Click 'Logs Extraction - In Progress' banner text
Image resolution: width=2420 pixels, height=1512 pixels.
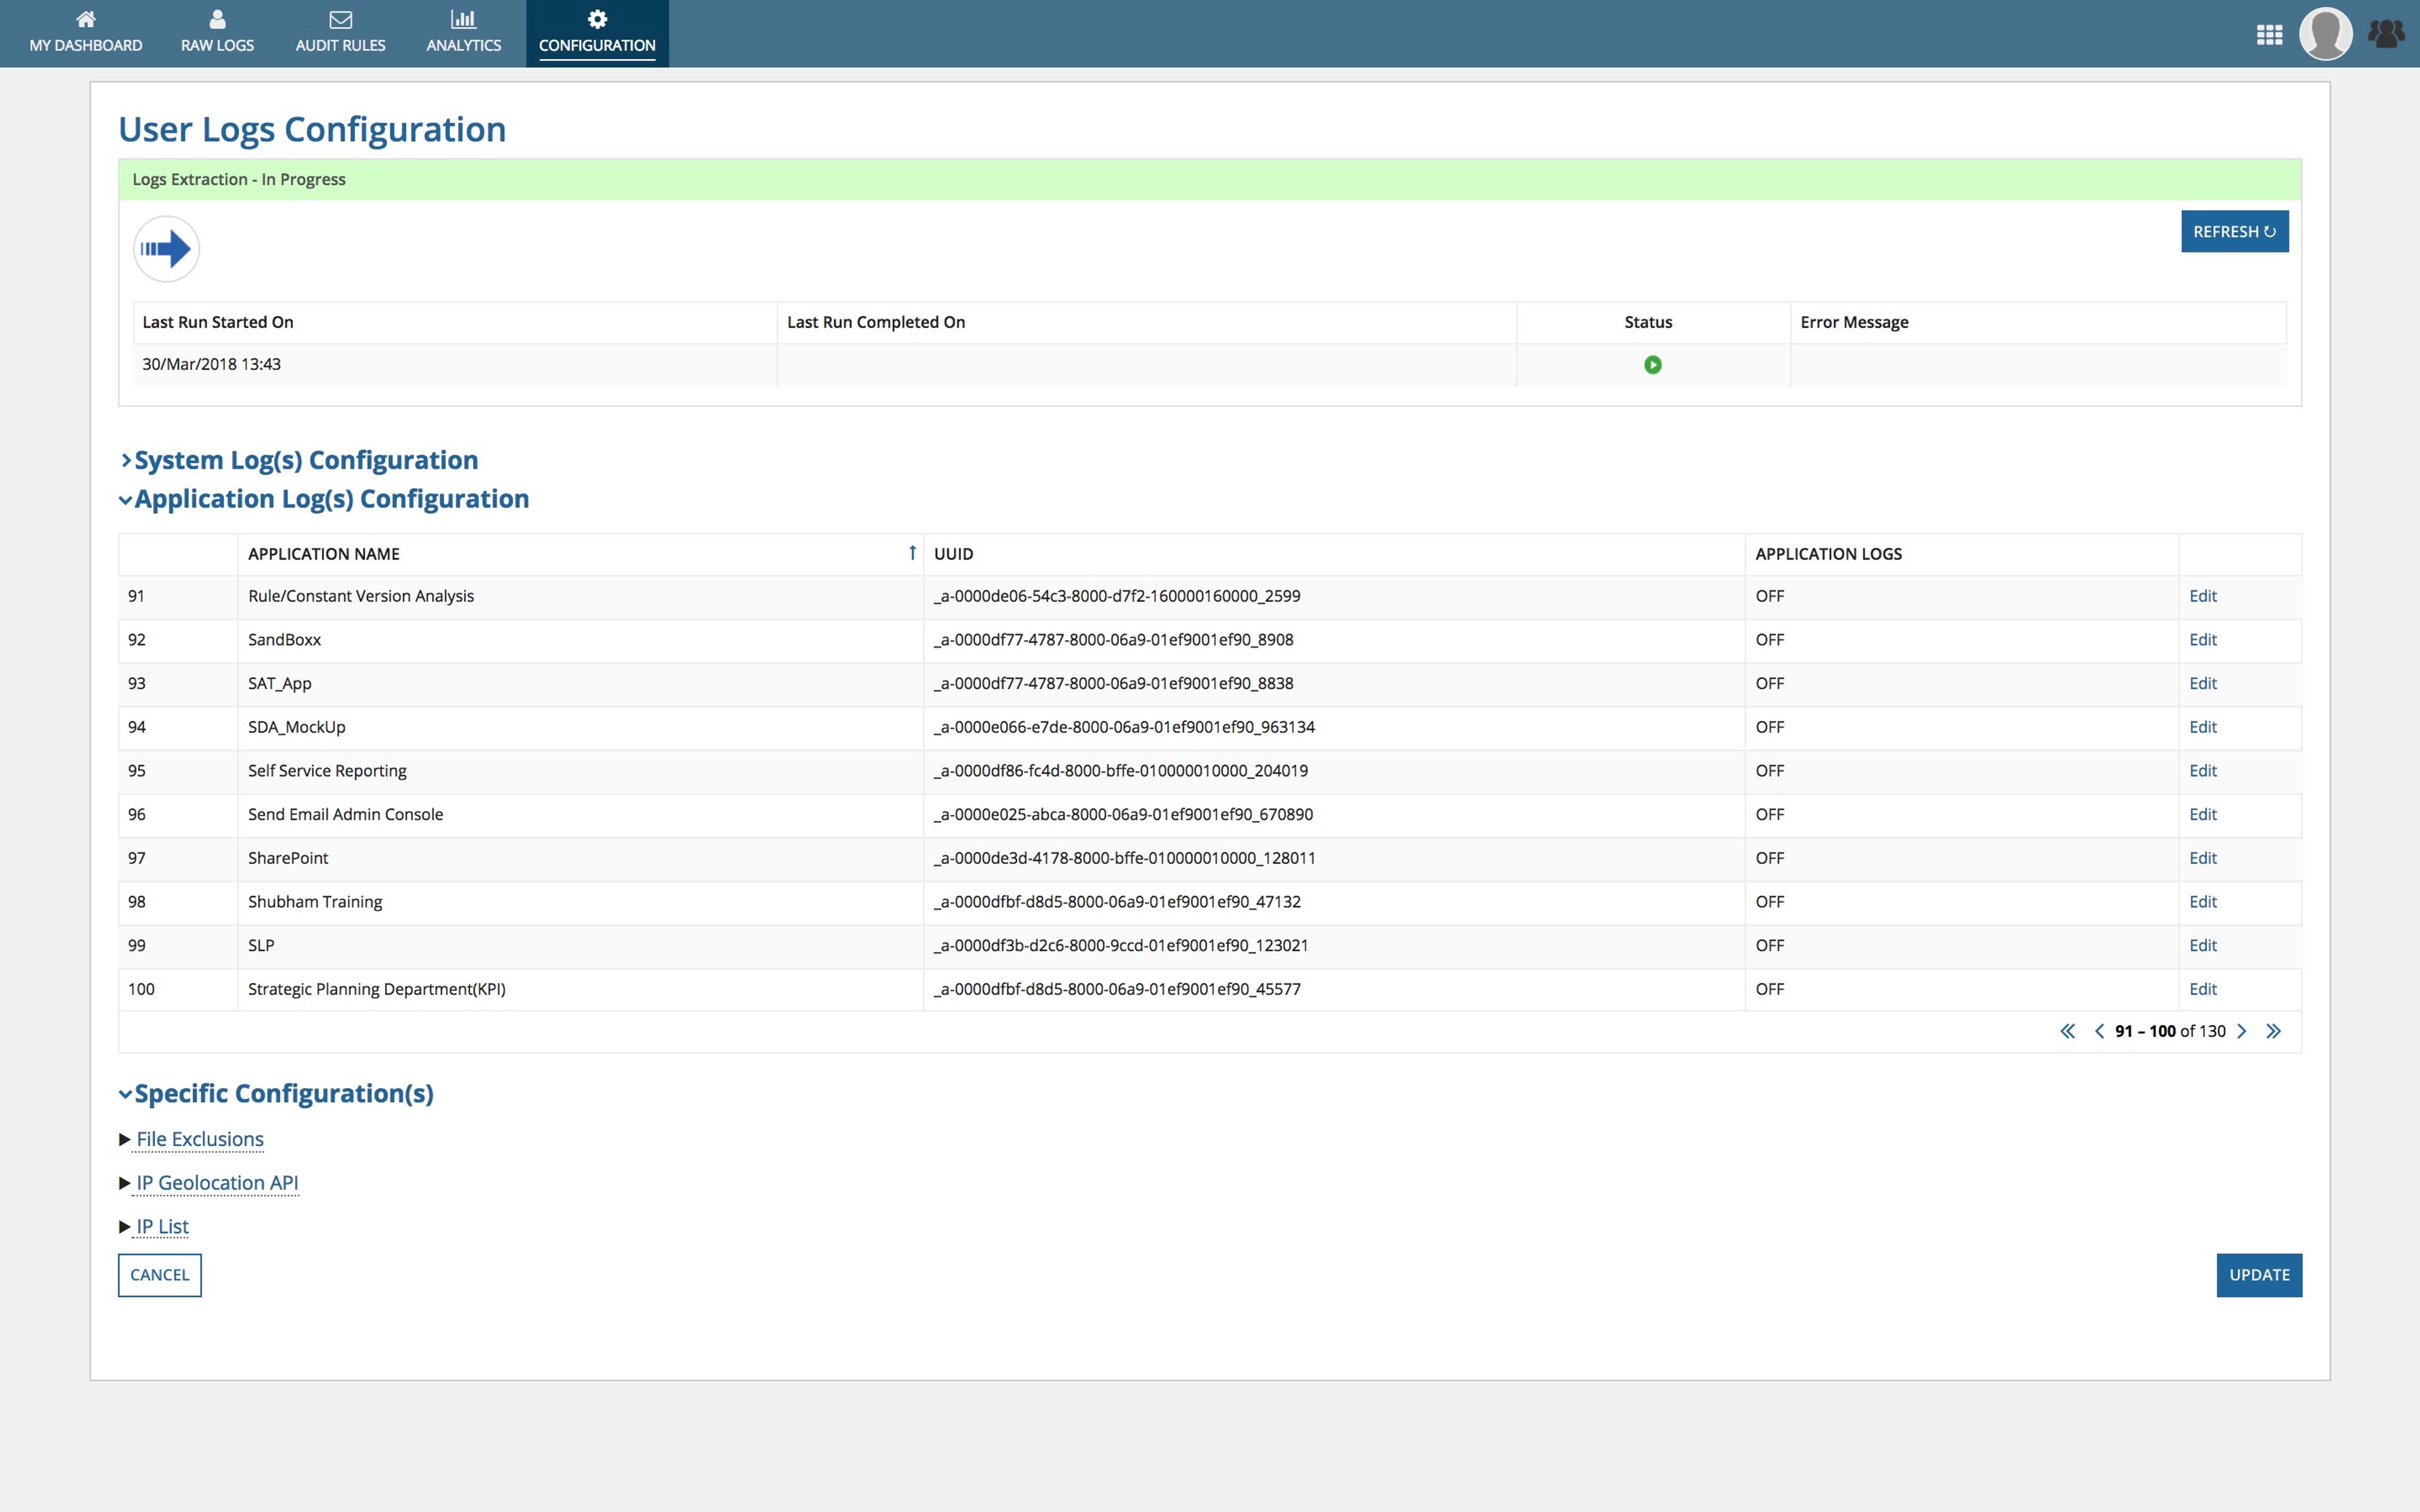239,179
